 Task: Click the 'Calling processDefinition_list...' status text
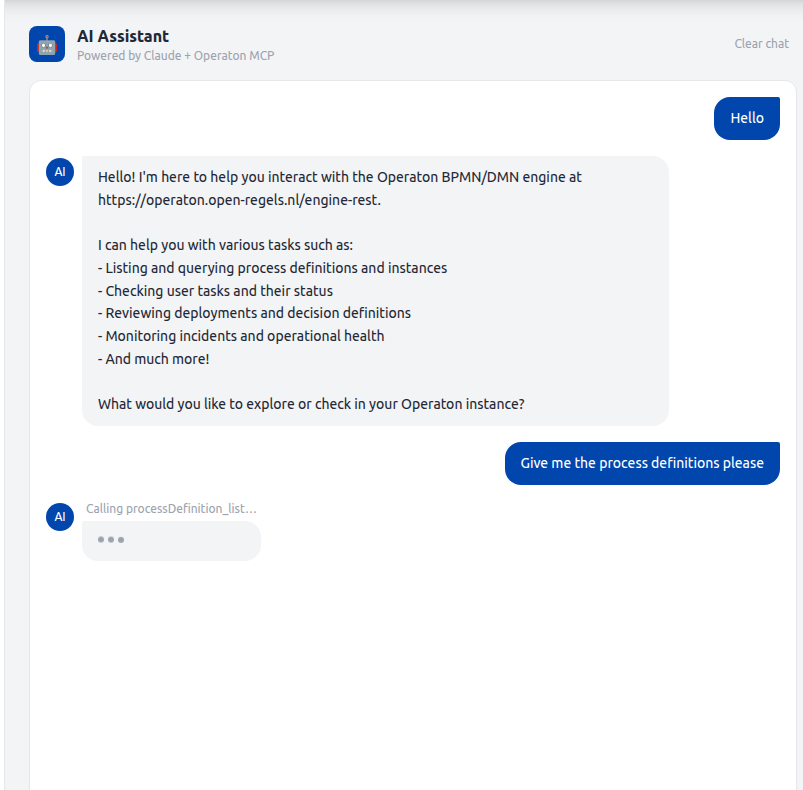(171, 508)
